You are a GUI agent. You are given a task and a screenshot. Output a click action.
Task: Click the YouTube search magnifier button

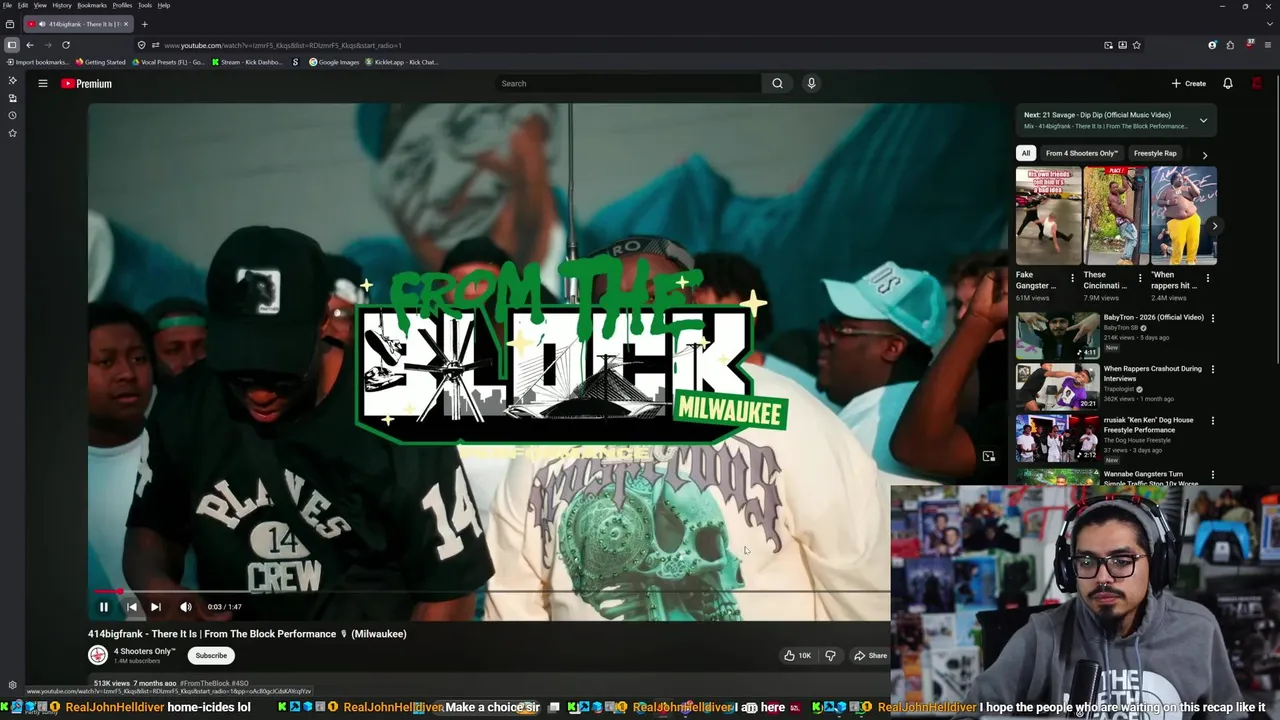pos(777,84)
